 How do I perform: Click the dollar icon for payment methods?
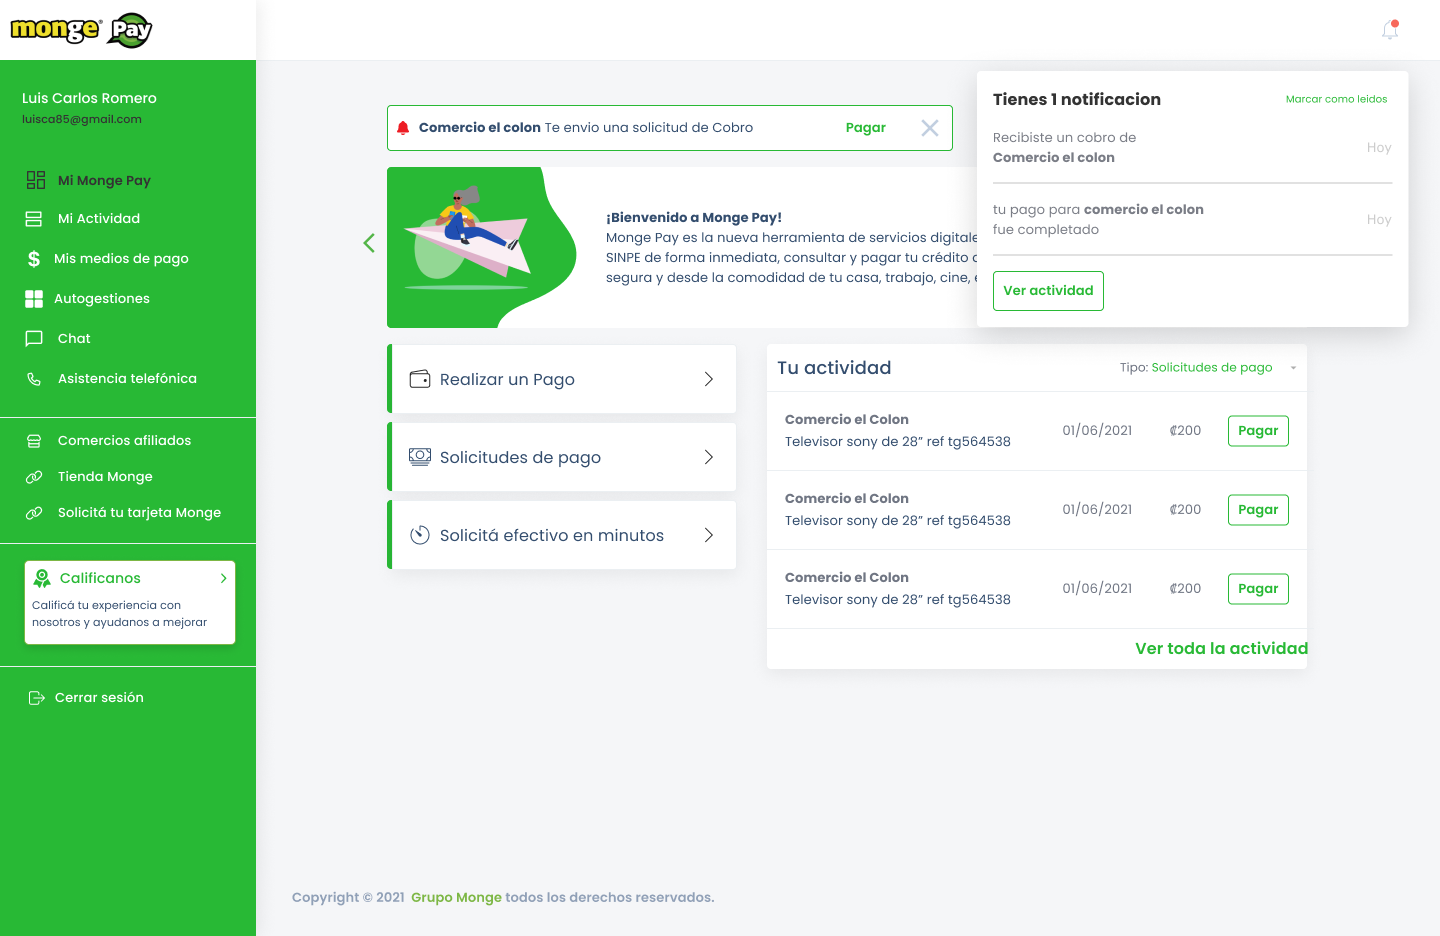tap(34, 259)
